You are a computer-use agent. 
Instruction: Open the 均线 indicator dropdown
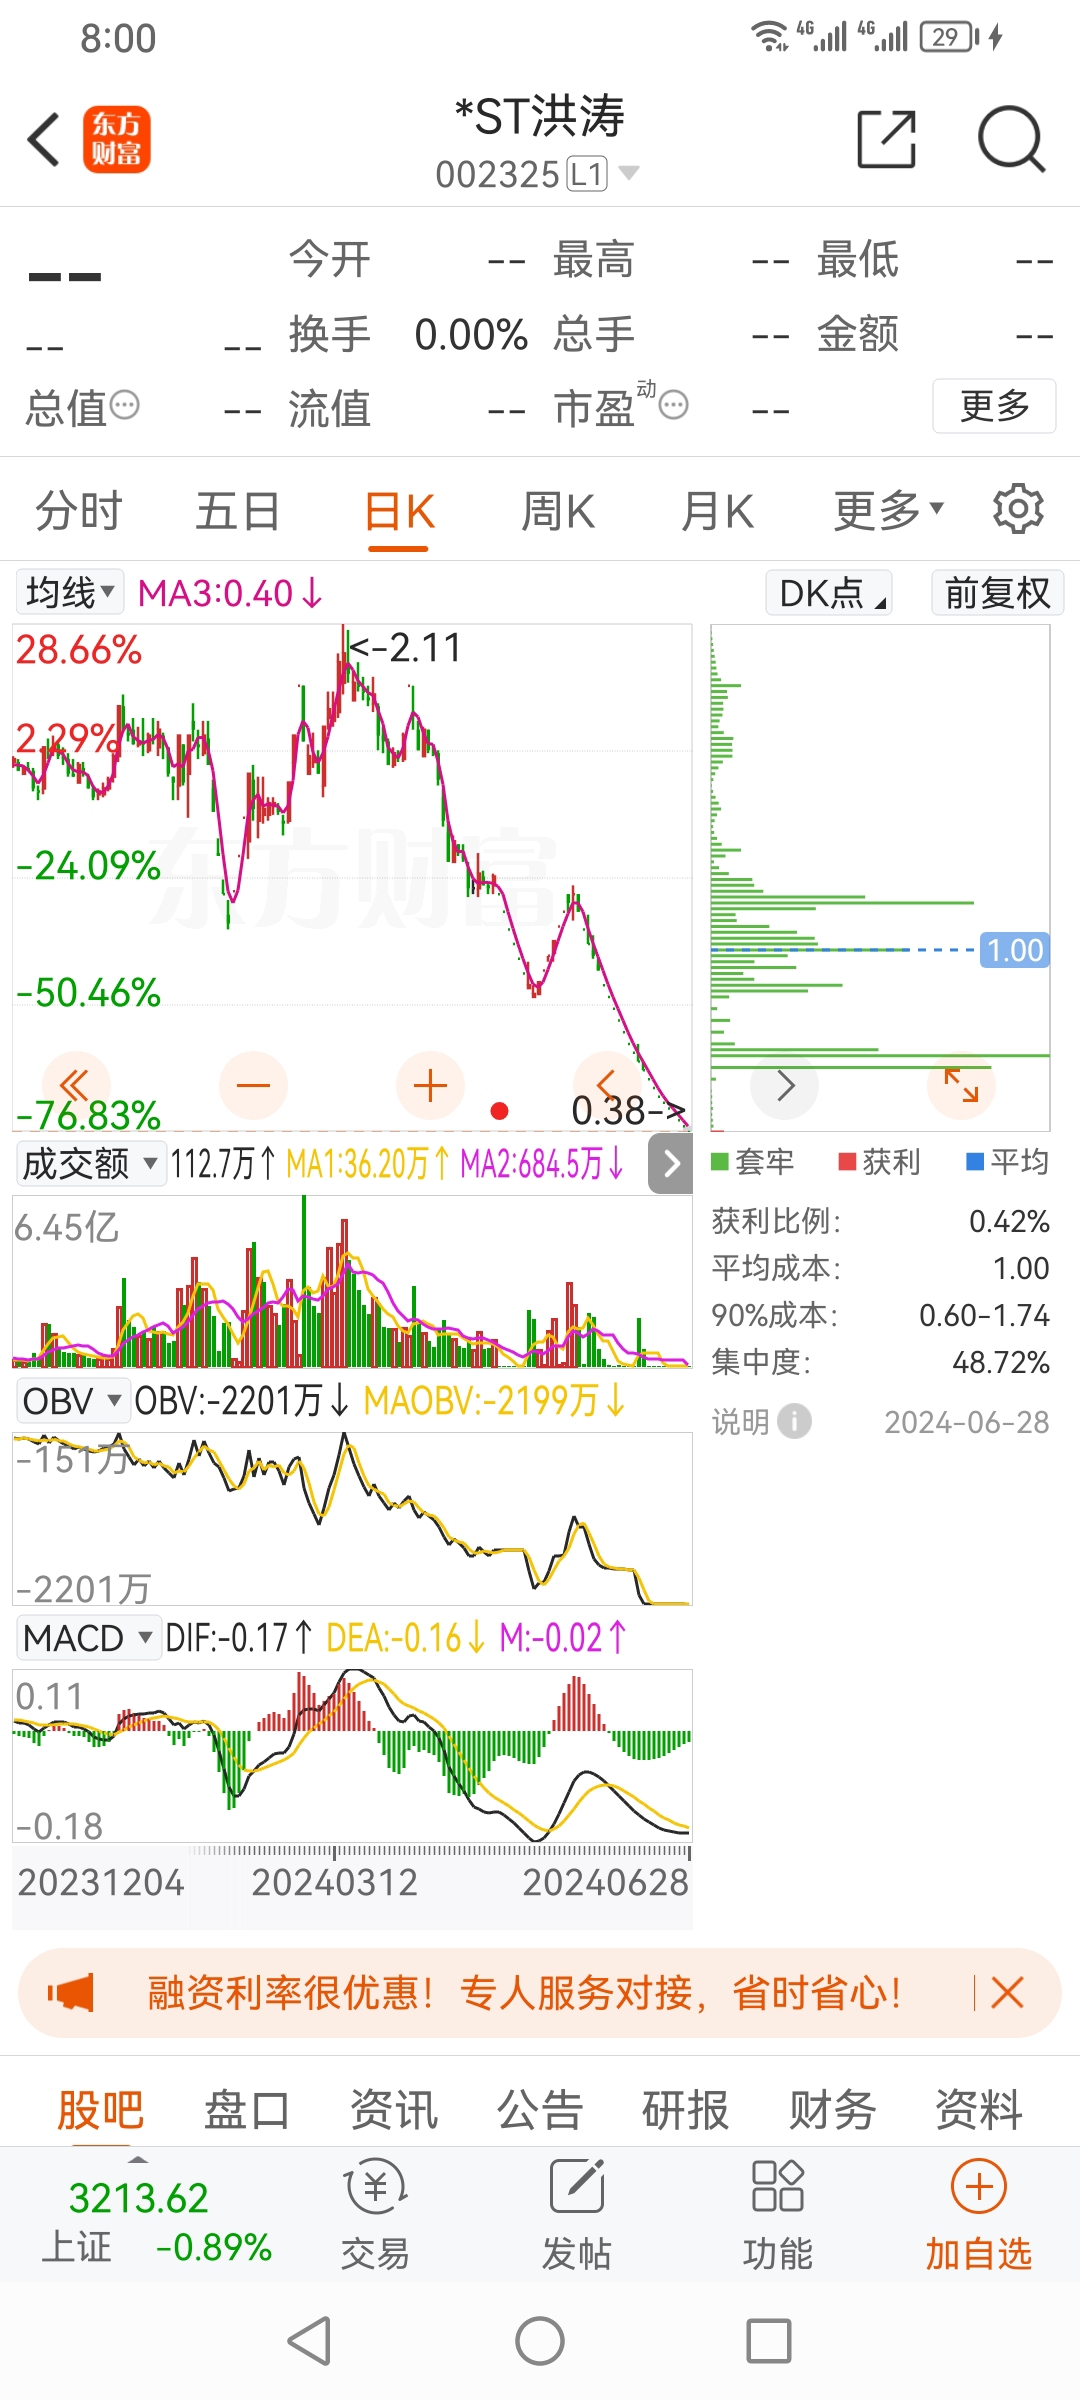(69, 592)
